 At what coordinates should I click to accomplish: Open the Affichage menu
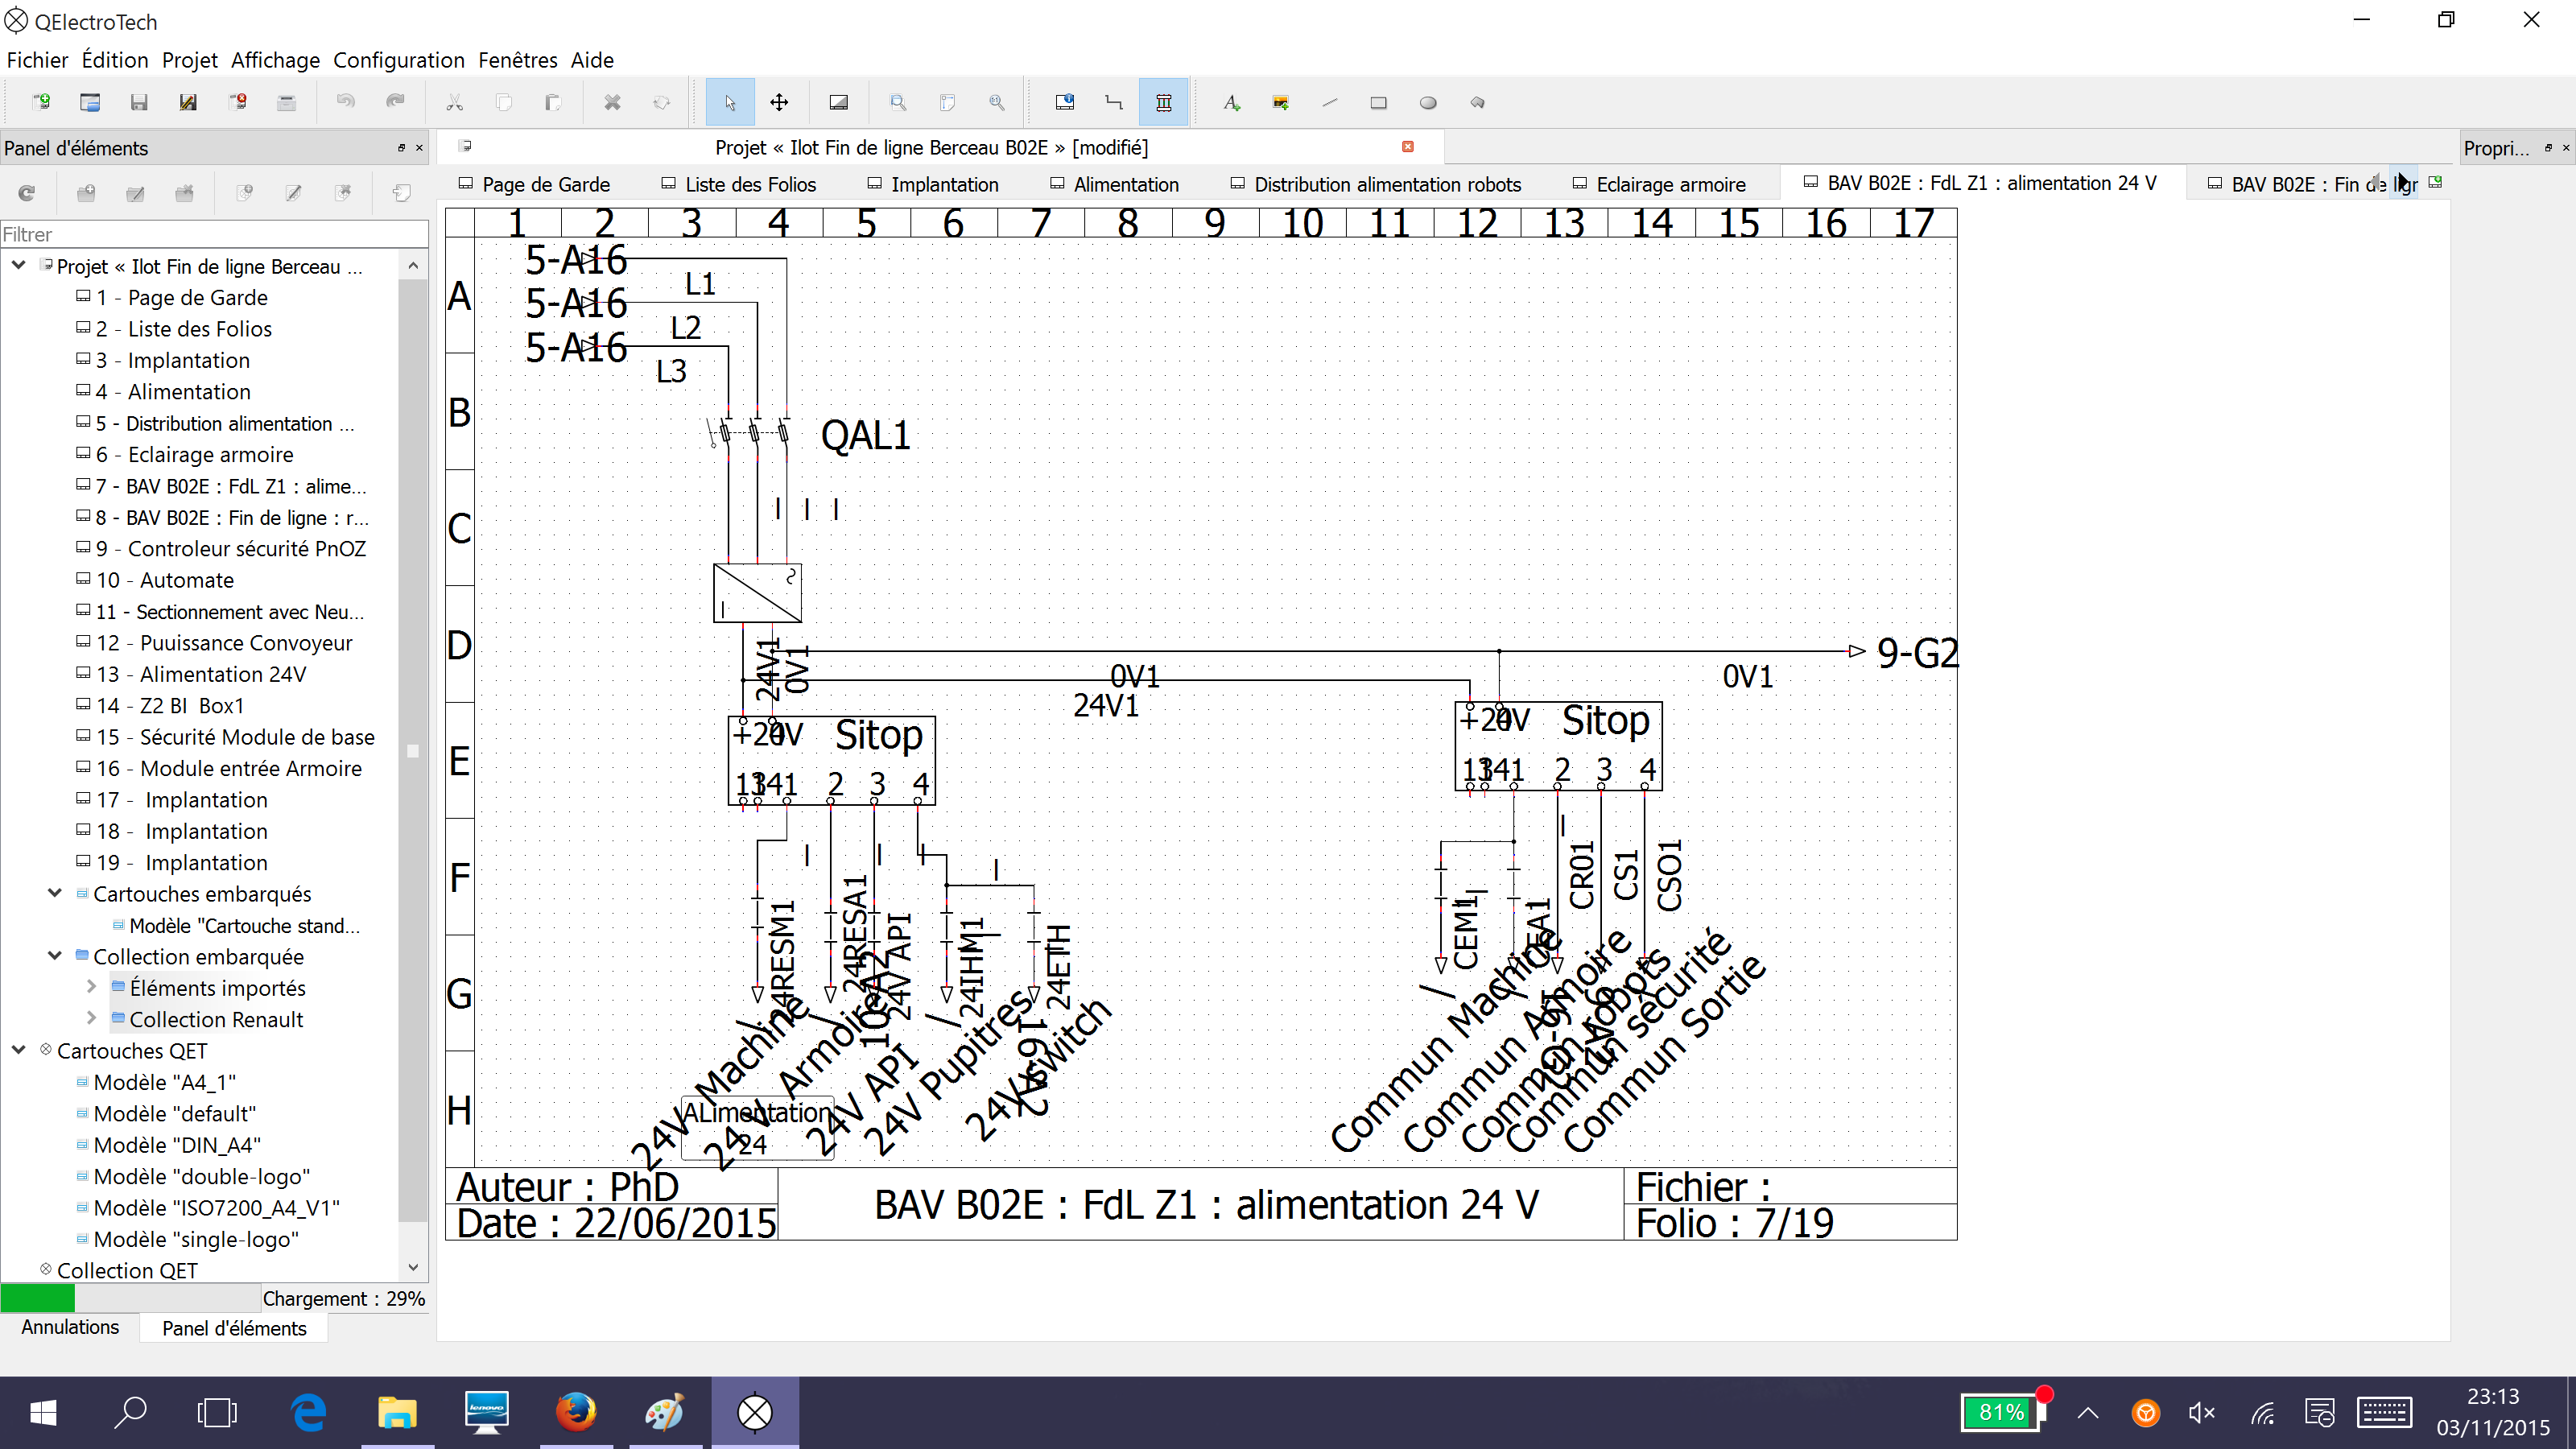point(274,60)
